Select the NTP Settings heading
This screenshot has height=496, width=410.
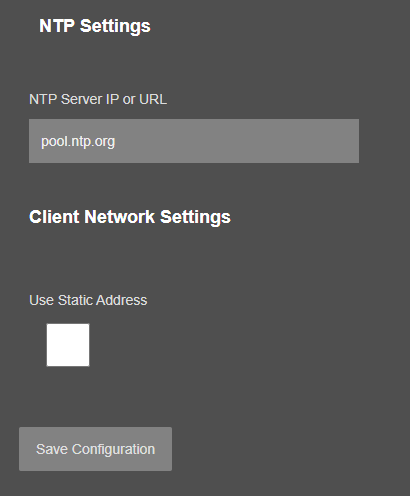click(95, 26)
